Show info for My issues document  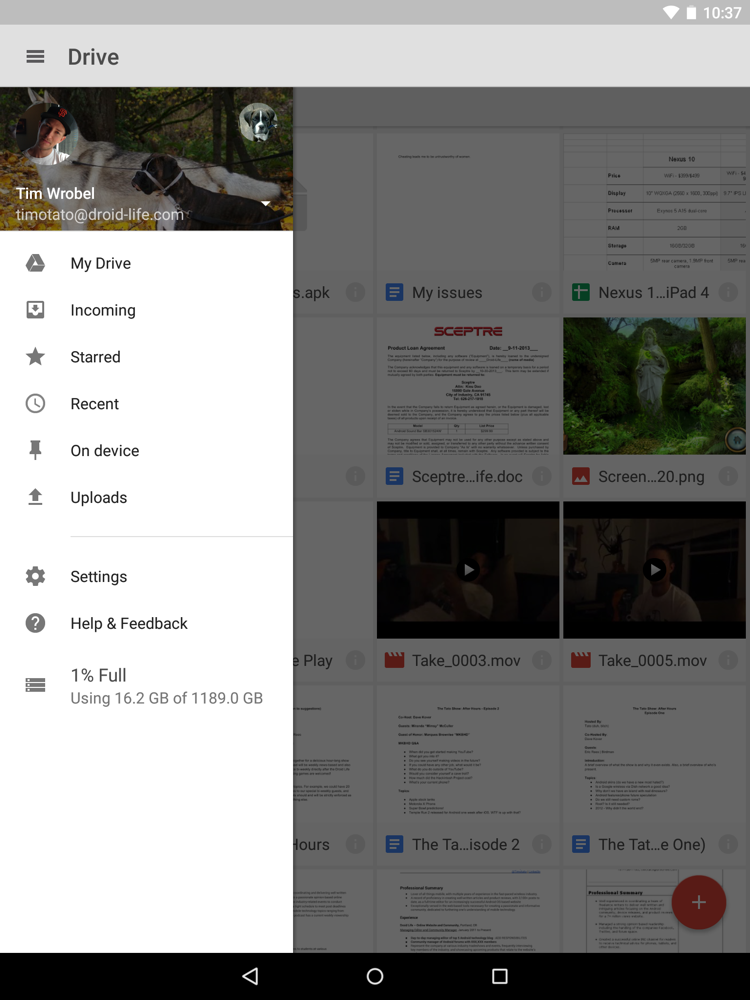541,293
